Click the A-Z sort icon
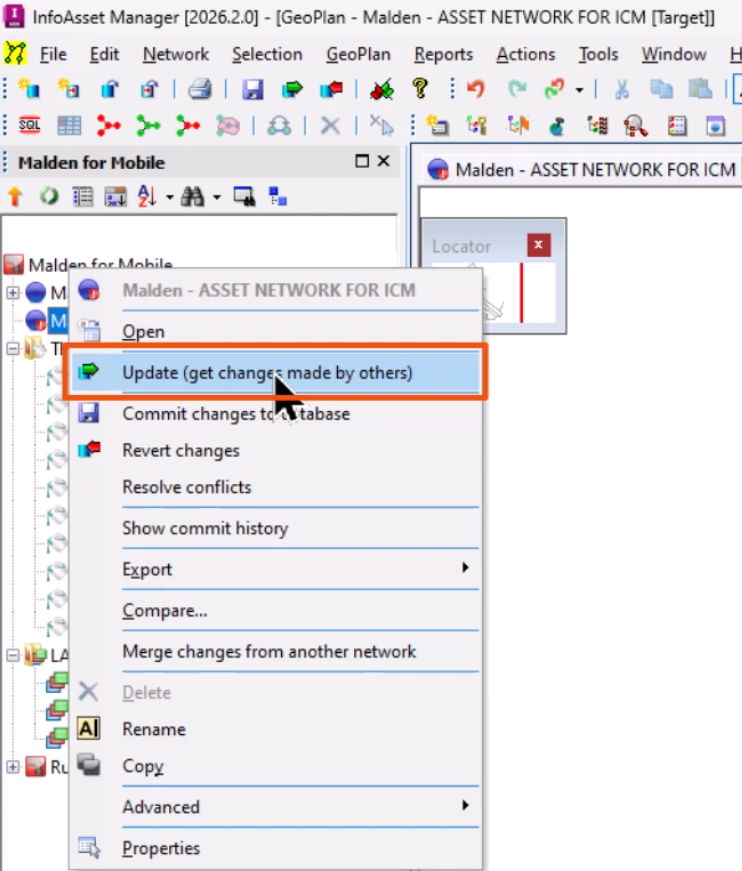The width and height of the screenshot is (742, 871). 147,197
